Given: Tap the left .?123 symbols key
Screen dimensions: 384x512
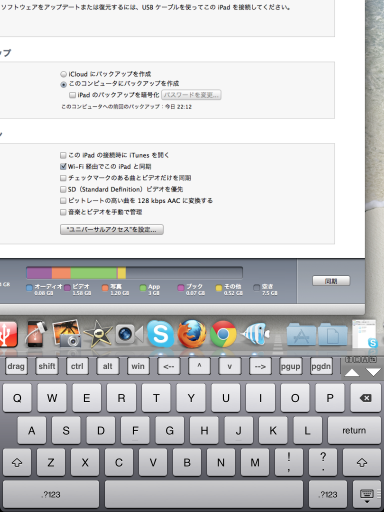Looking at the screenshot, I should click(51, 495).
